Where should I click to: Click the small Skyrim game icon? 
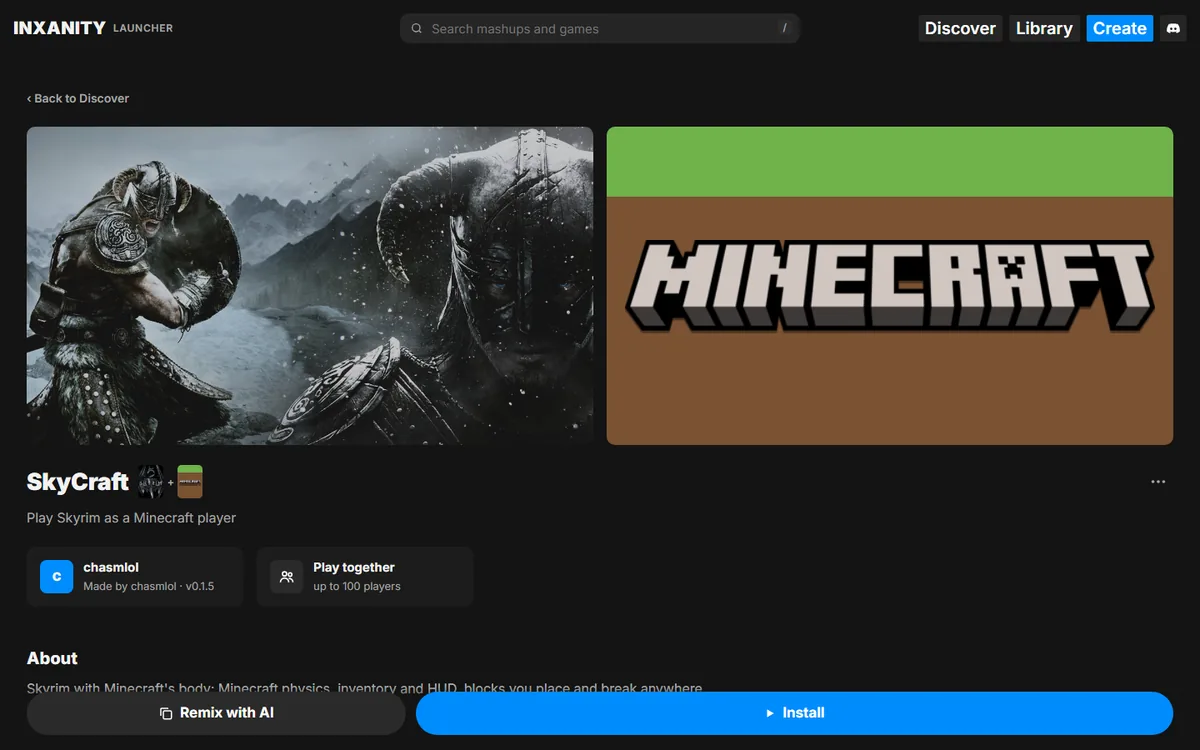coord(151,482)
